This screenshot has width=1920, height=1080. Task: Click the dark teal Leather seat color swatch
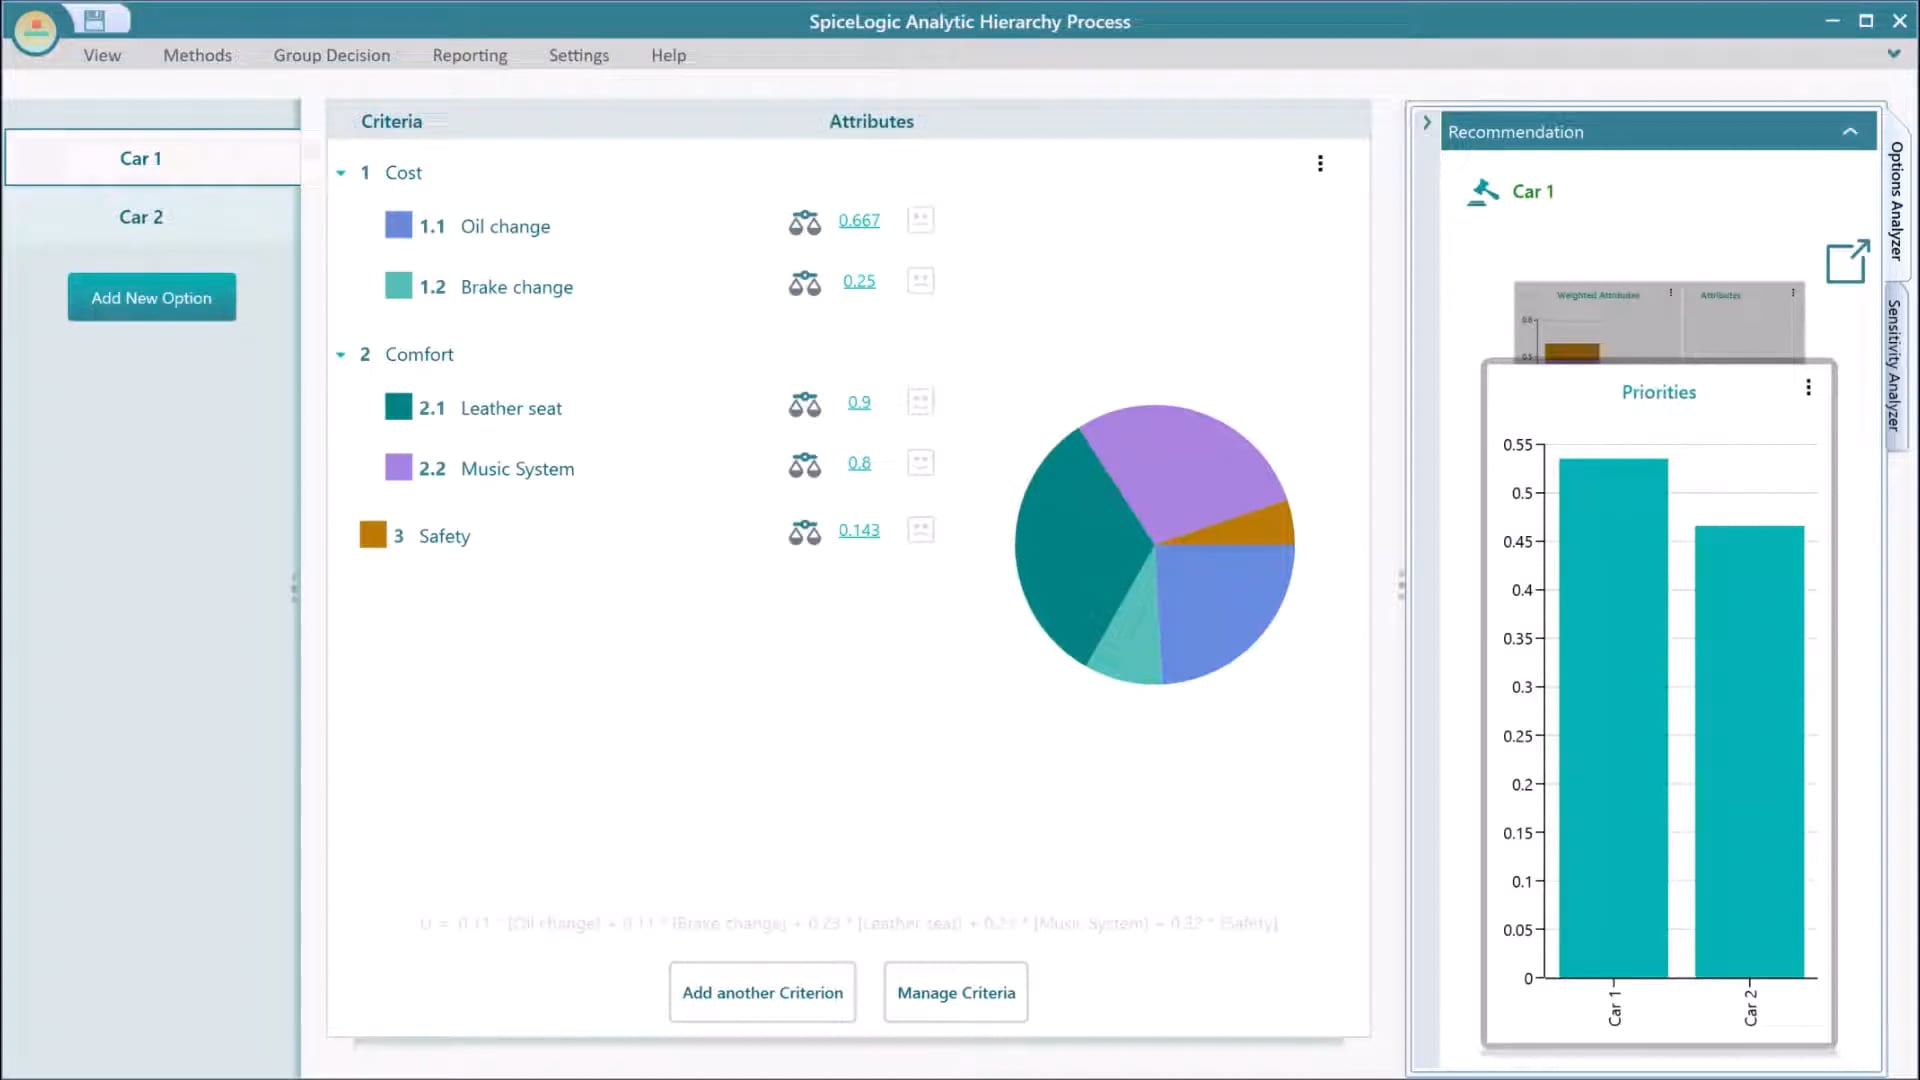pyautogui.click(x=398, y=406)
